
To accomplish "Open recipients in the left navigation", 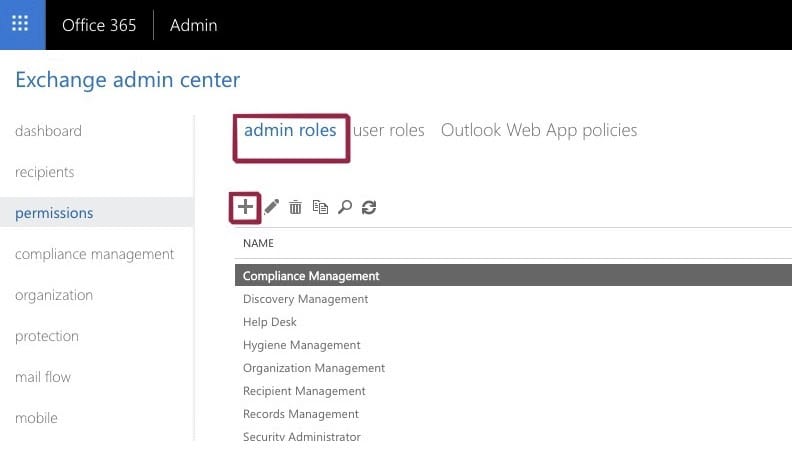I will (x=44, y=172).
